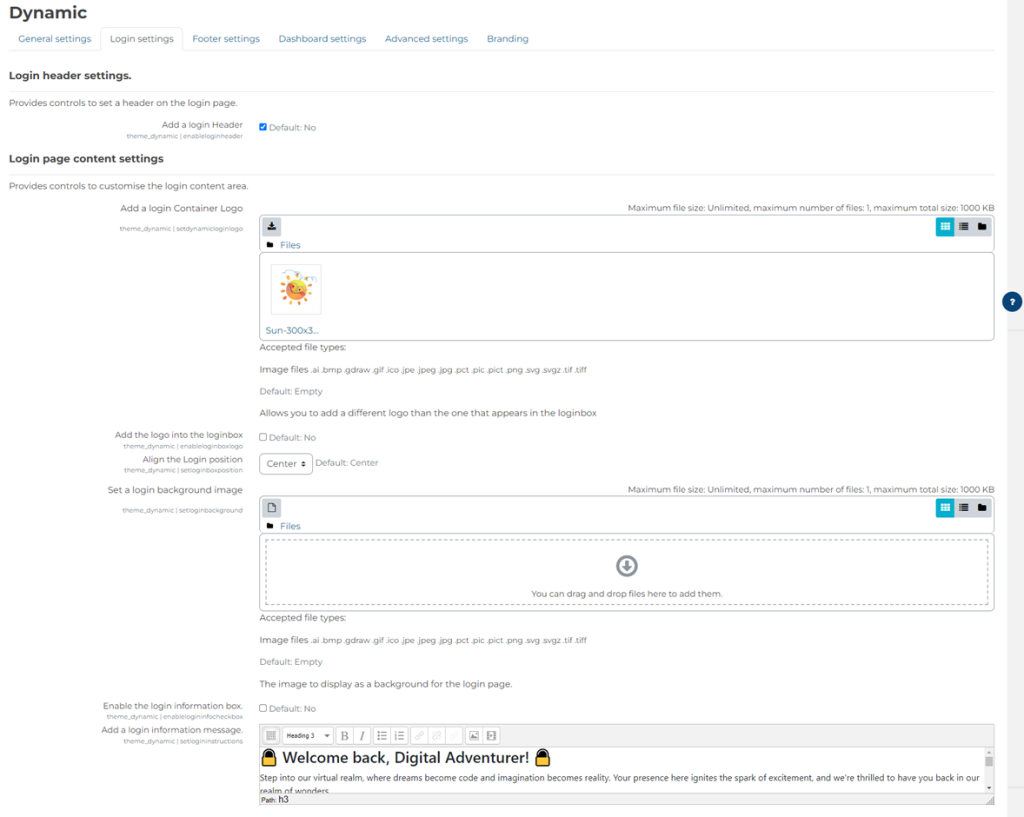Click the 'theme_dynamic | setloginboxposition' setting name

pyautogui.click(x=184, y=470)
